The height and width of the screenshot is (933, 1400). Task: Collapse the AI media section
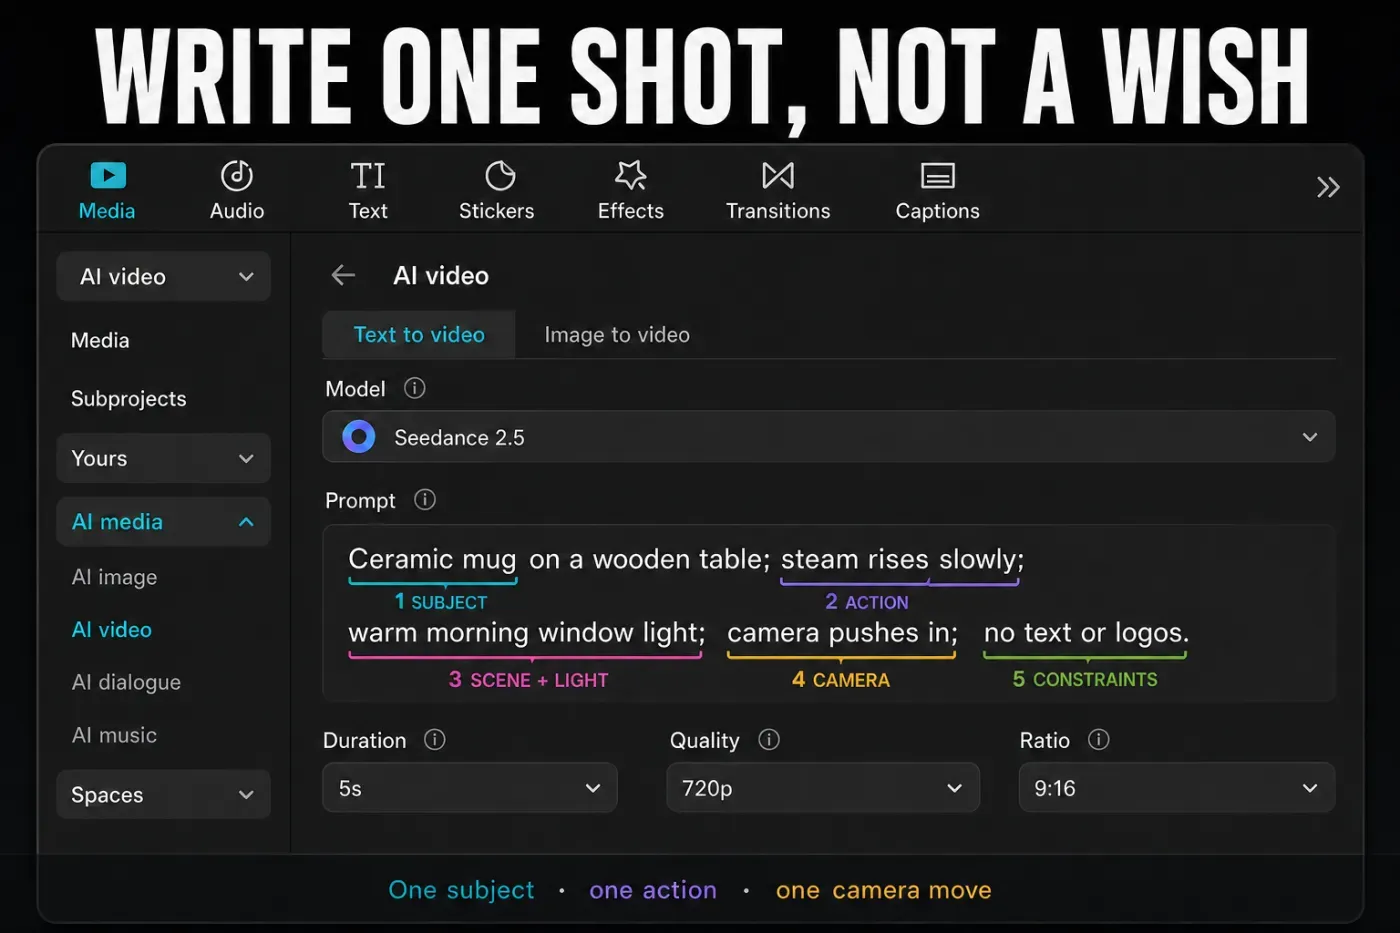[x=164, y=522]
